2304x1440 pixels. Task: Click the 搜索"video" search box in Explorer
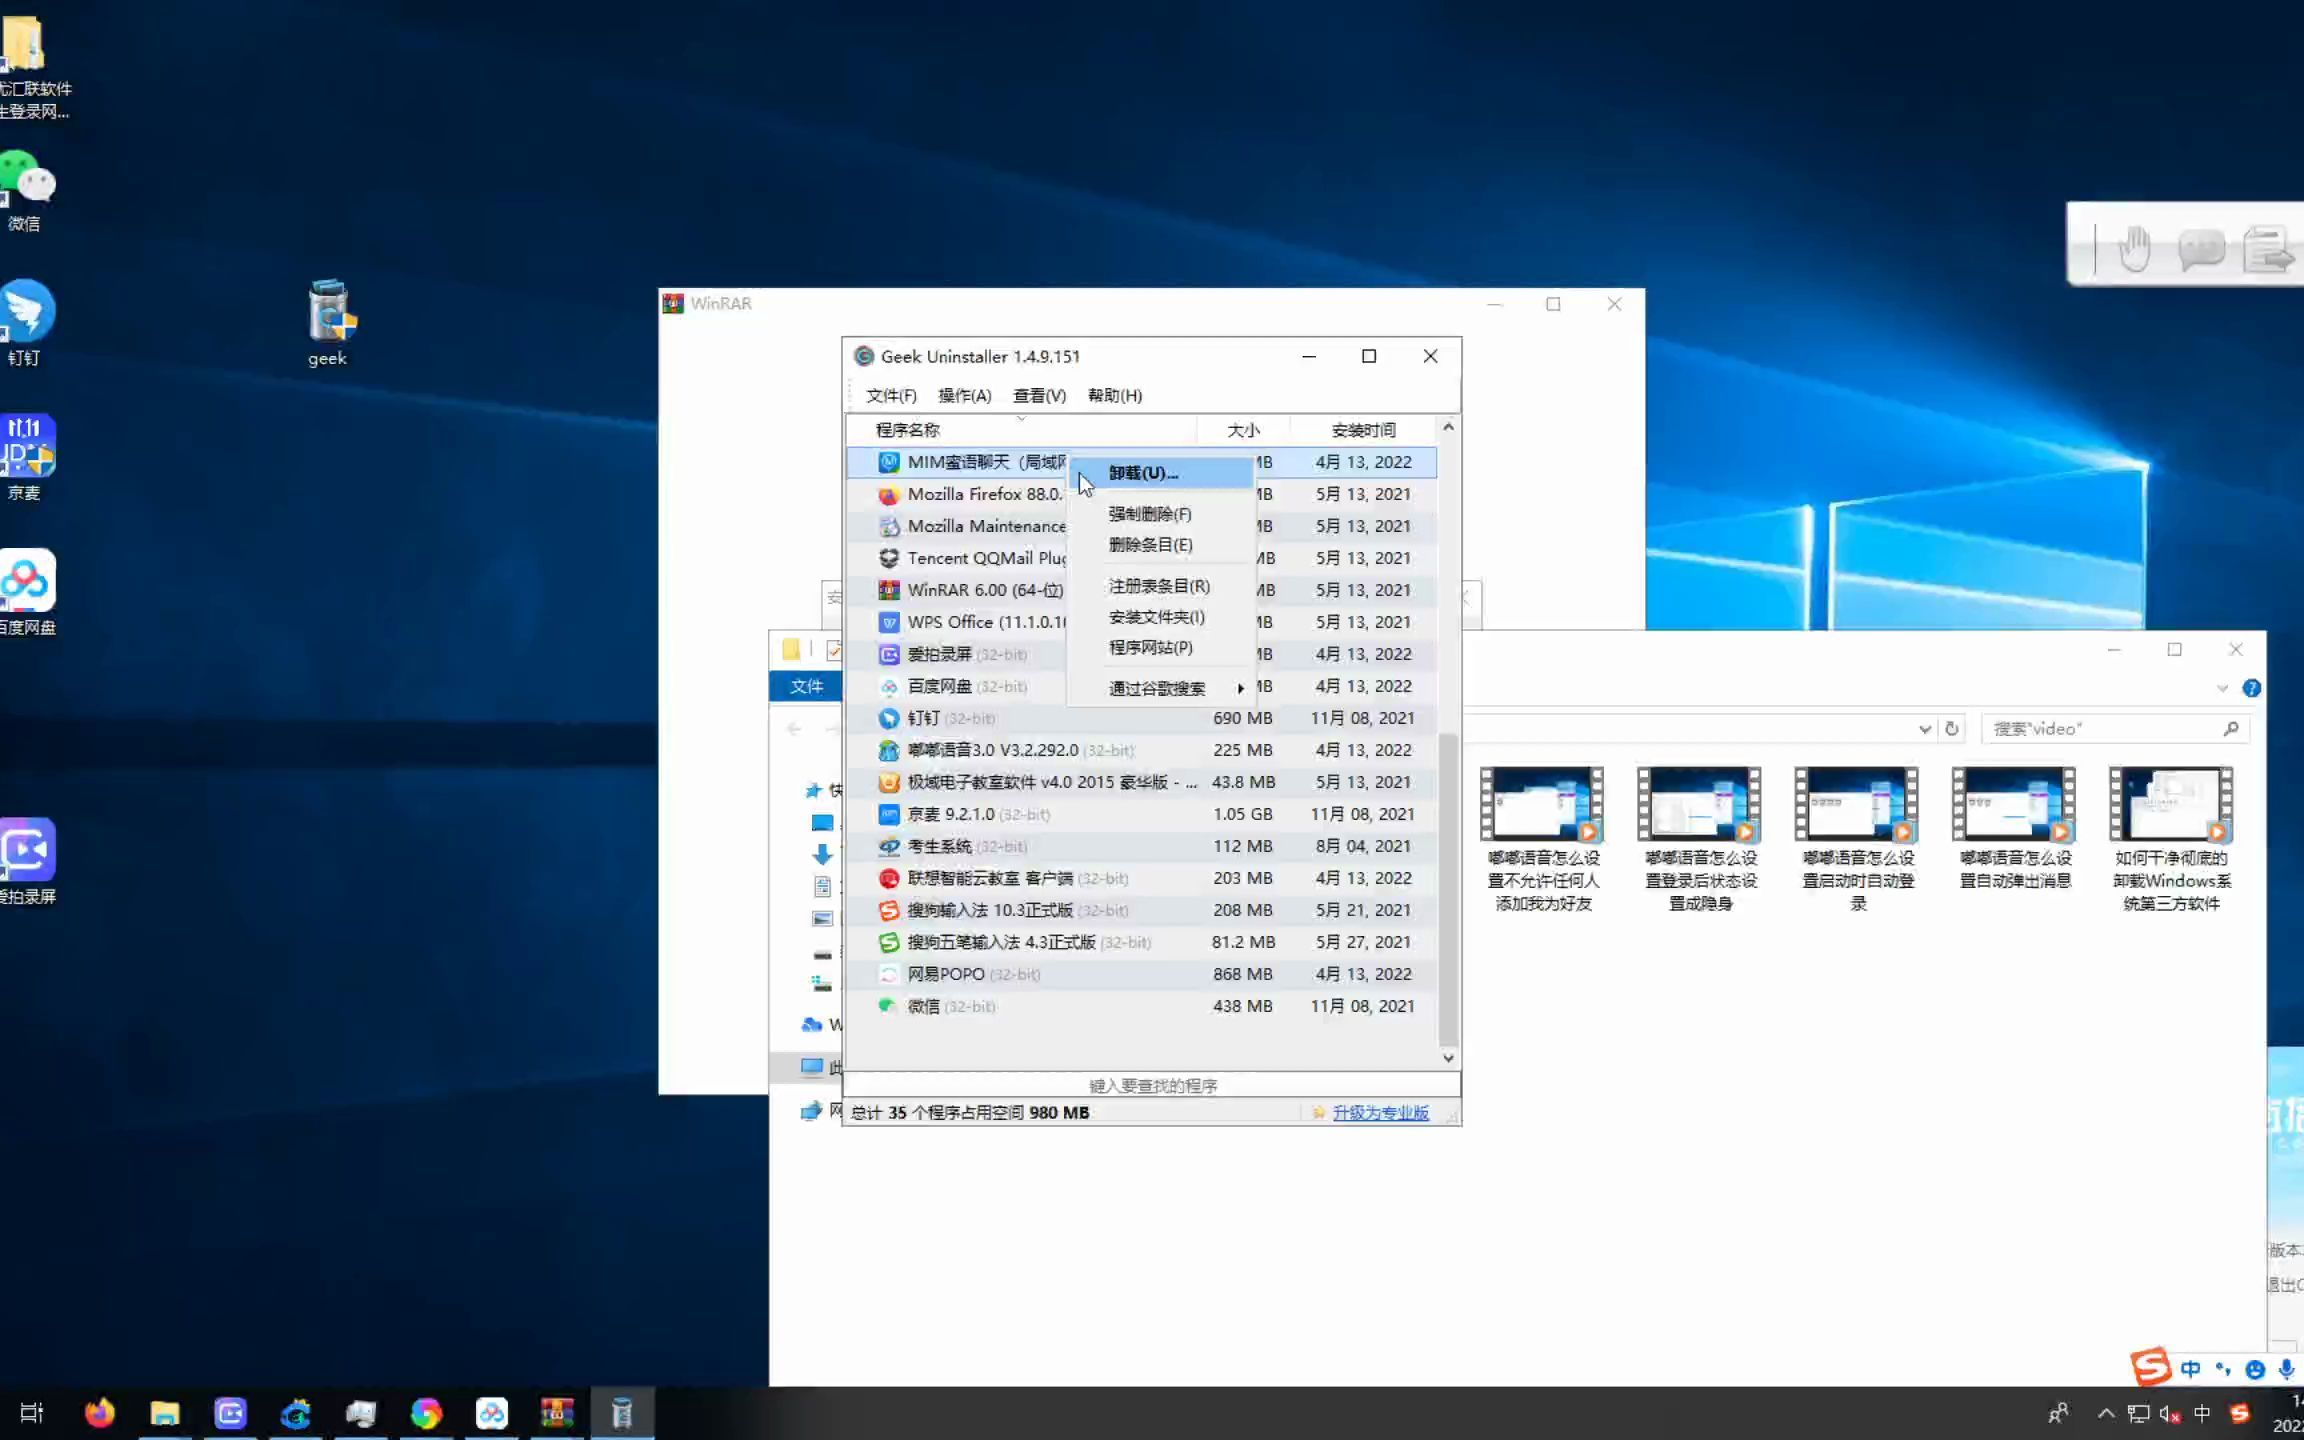pos(2114,729)
